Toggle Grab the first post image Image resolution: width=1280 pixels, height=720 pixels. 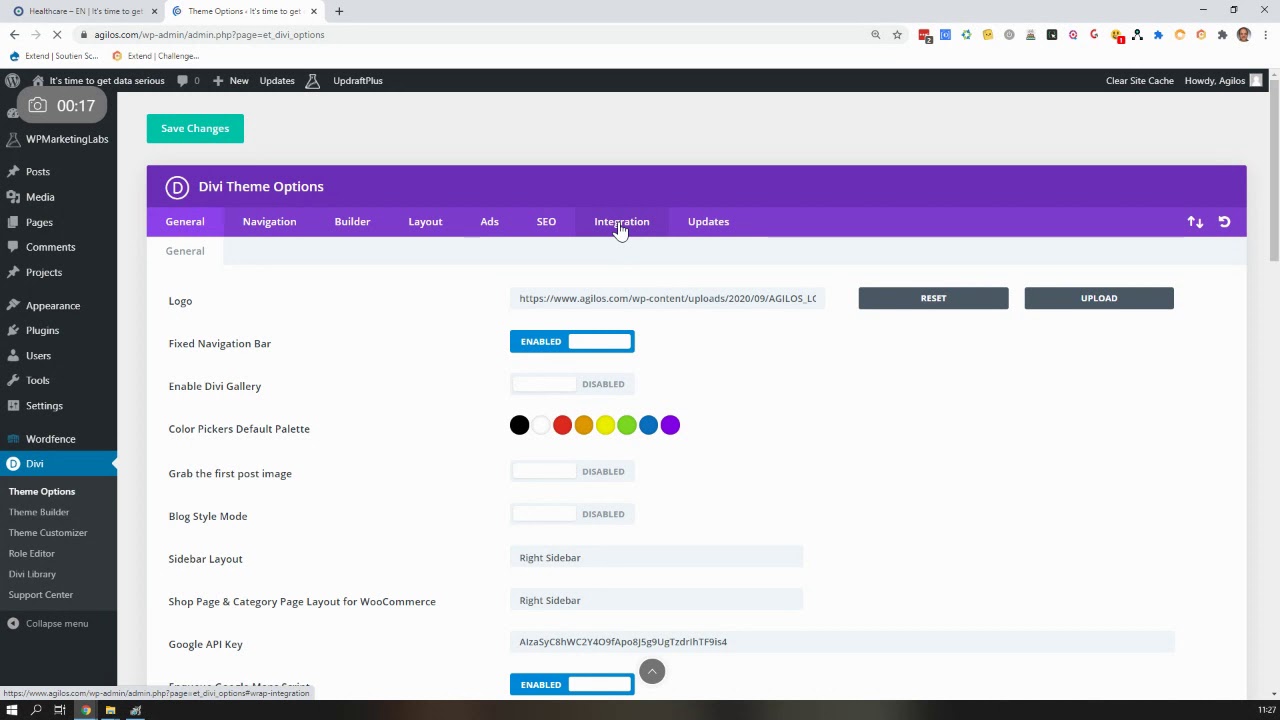(x=572, y=472)
